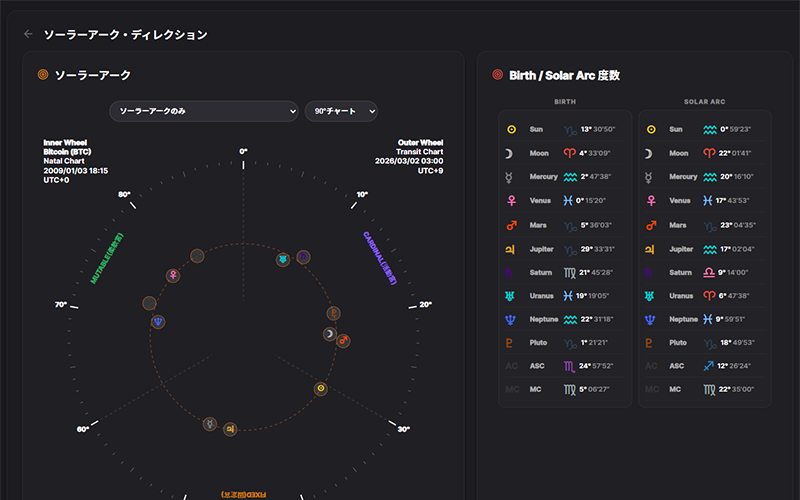This screenshot has width=800, height=500.
Task: Click the SOLAR ARC column header
Action: click(x=704, y=102)
